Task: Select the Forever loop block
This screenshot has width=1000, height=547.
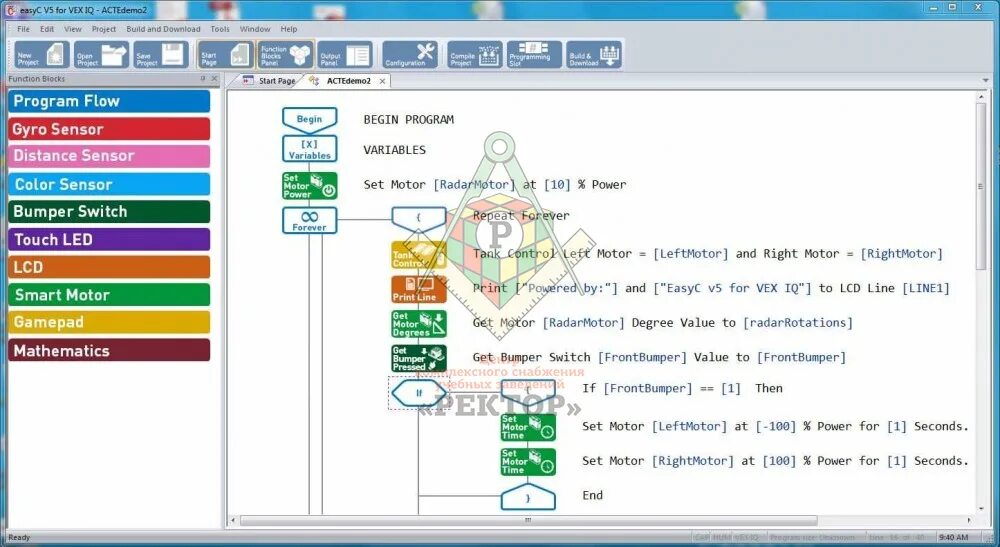Action: coord(309,221)
